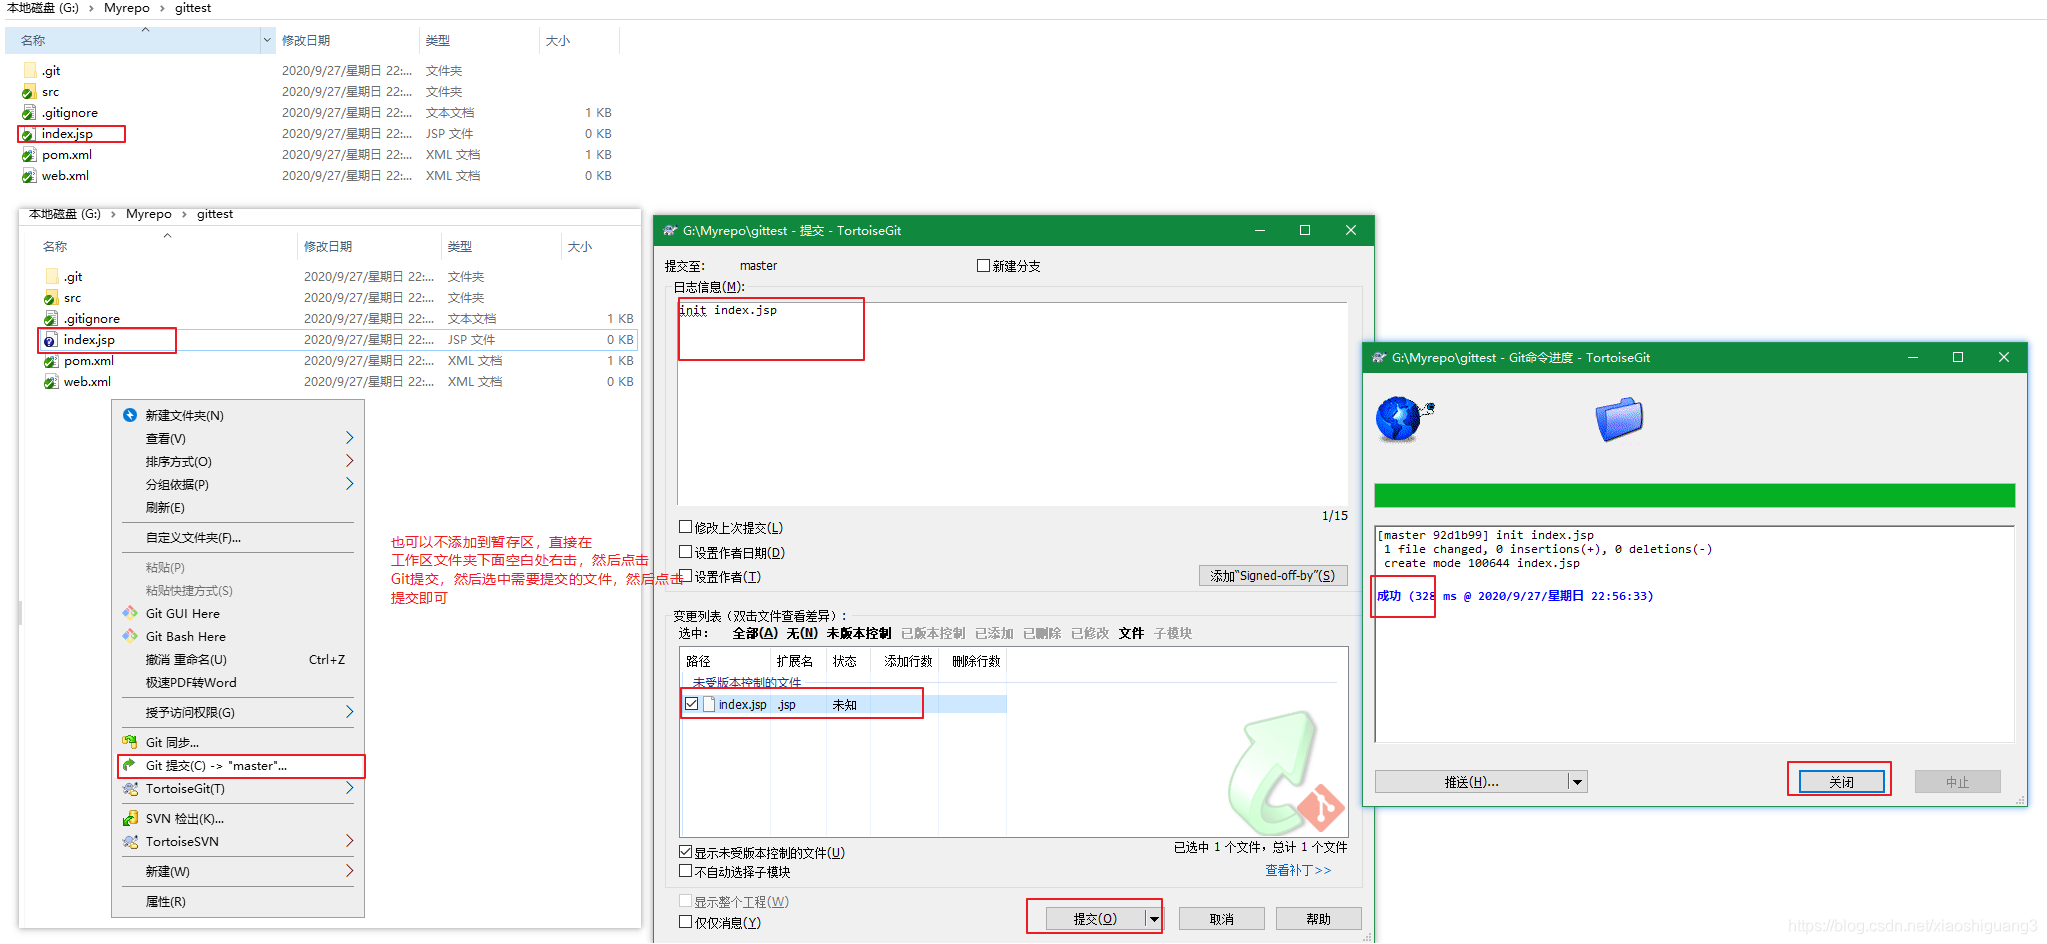Choose Undo Rename menu entry
This screenshot has height=944, width=2047.
239,660
